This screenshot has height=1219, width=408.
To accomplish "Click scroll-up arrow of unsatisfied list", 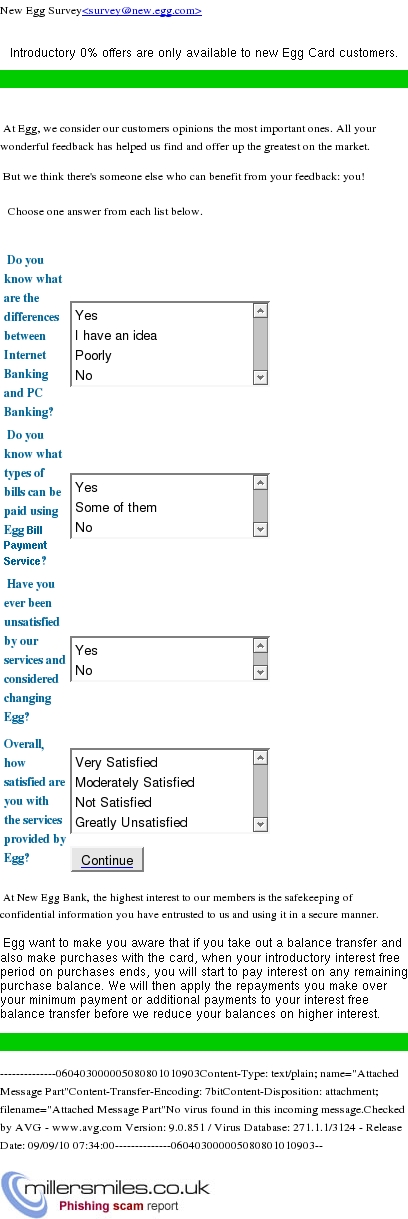I will point(261,646).
